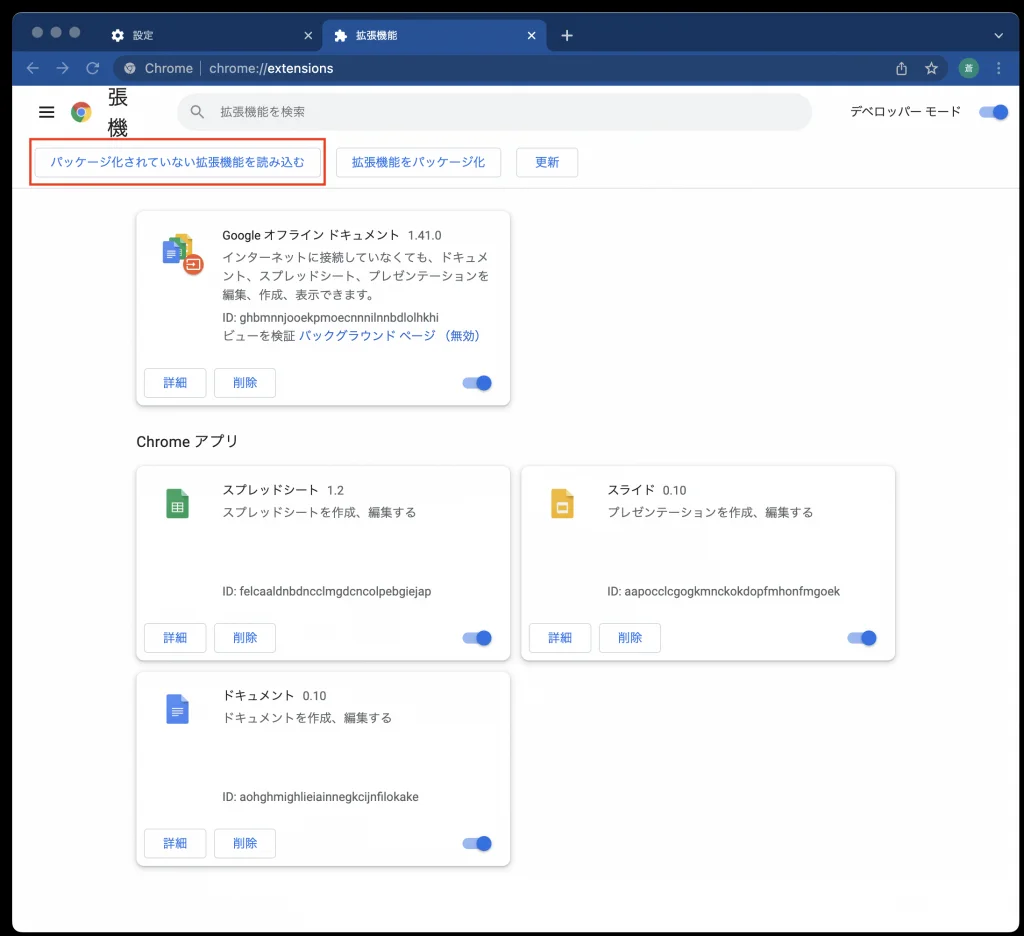Bookmark this page with star icon
1024x936 pixels.
(931, 68)
